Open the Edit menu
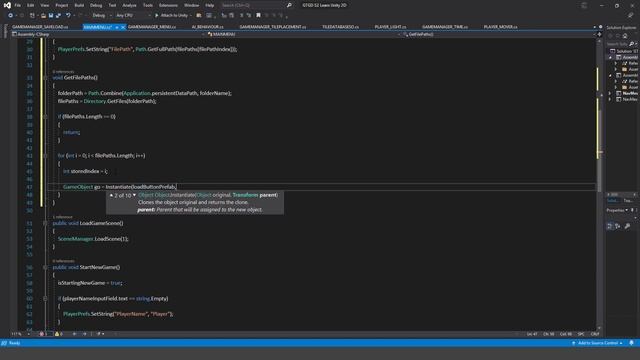This screenshot has width=640, height=360. click(x=31, y=5)
